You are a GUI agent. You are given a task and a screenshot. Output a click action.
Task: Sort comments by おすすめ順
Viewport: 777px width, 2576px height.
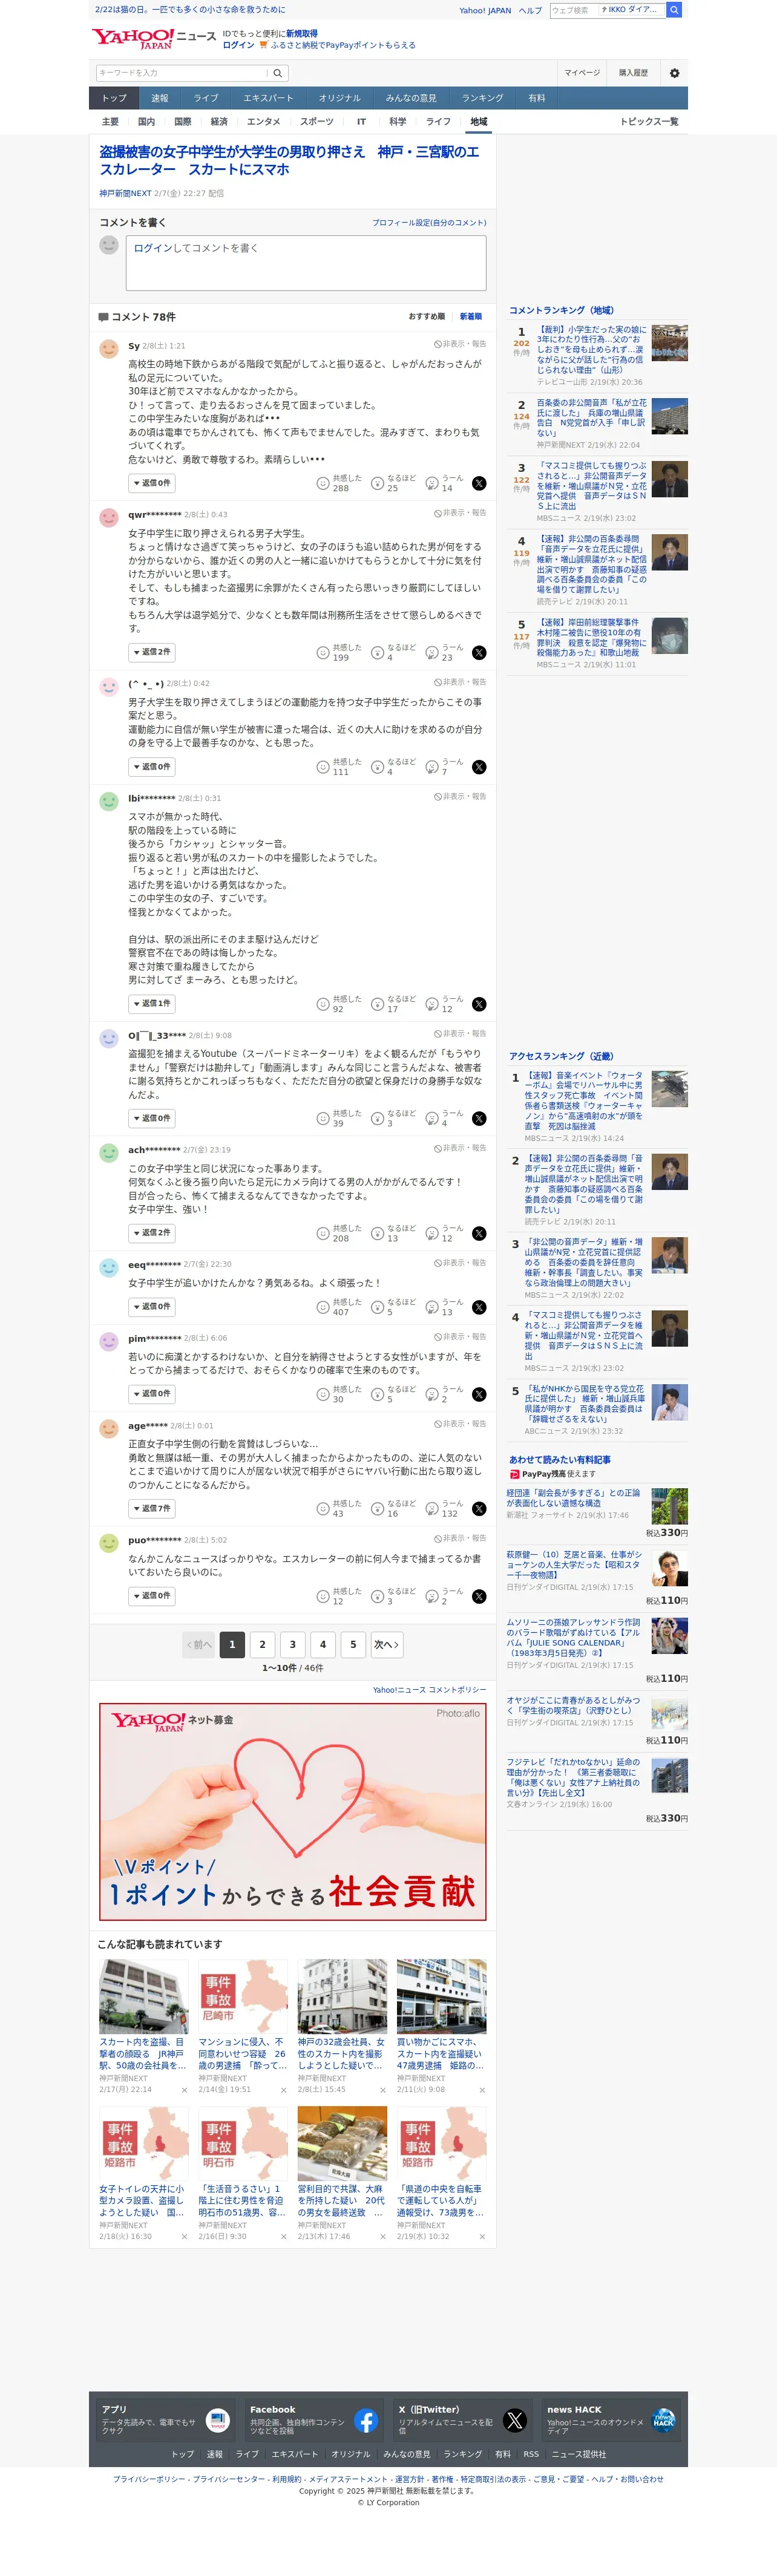[427, 317]
